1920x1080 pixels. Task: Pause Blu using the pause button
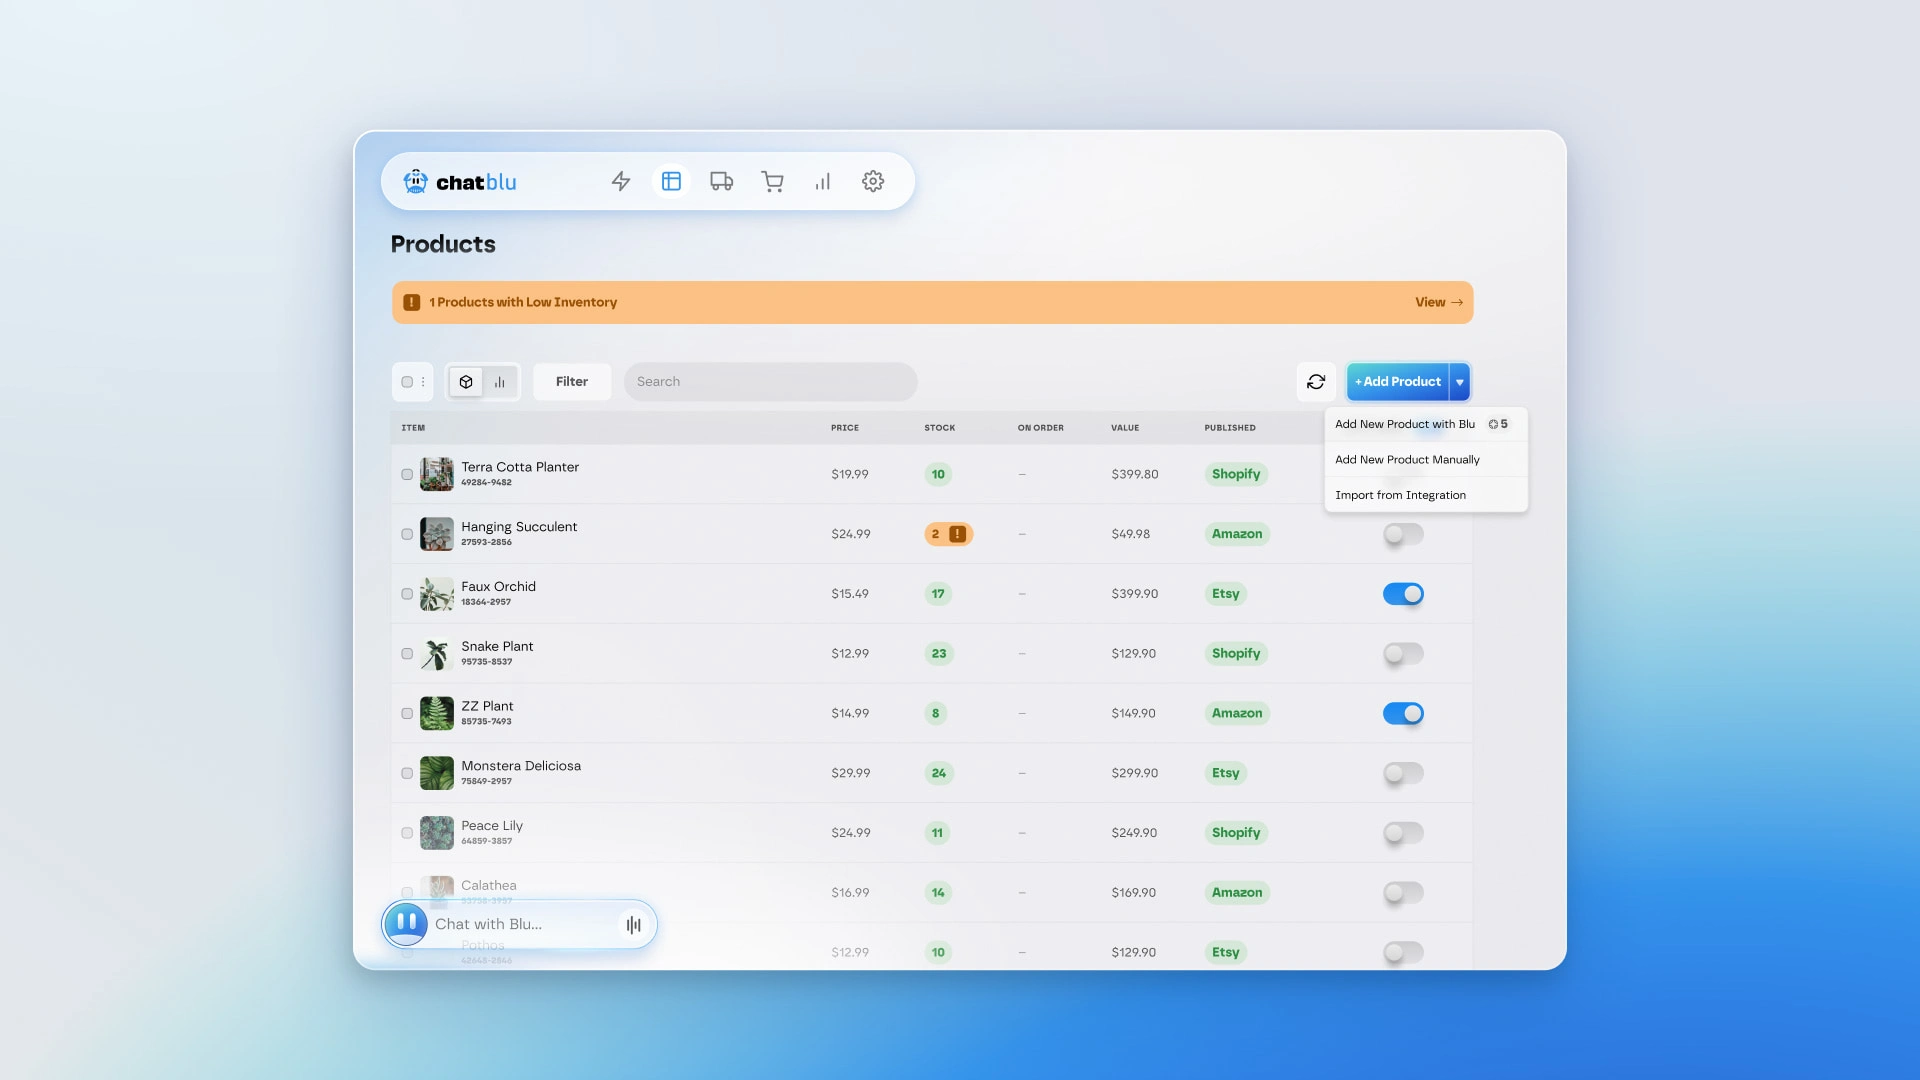coord(406,922)
